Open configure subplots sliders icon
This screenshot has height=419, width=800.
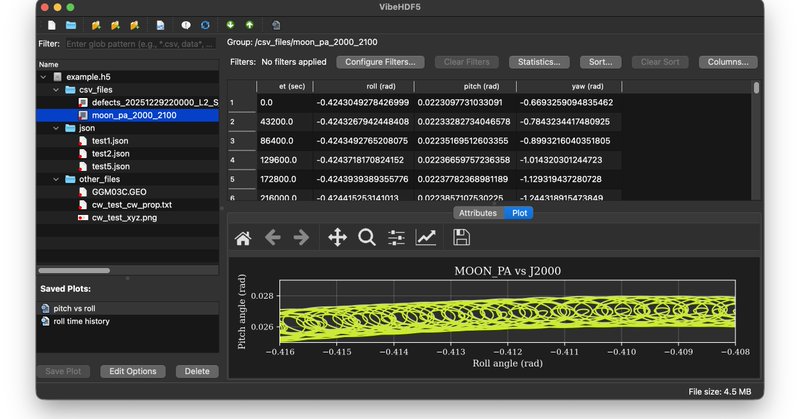396,237
